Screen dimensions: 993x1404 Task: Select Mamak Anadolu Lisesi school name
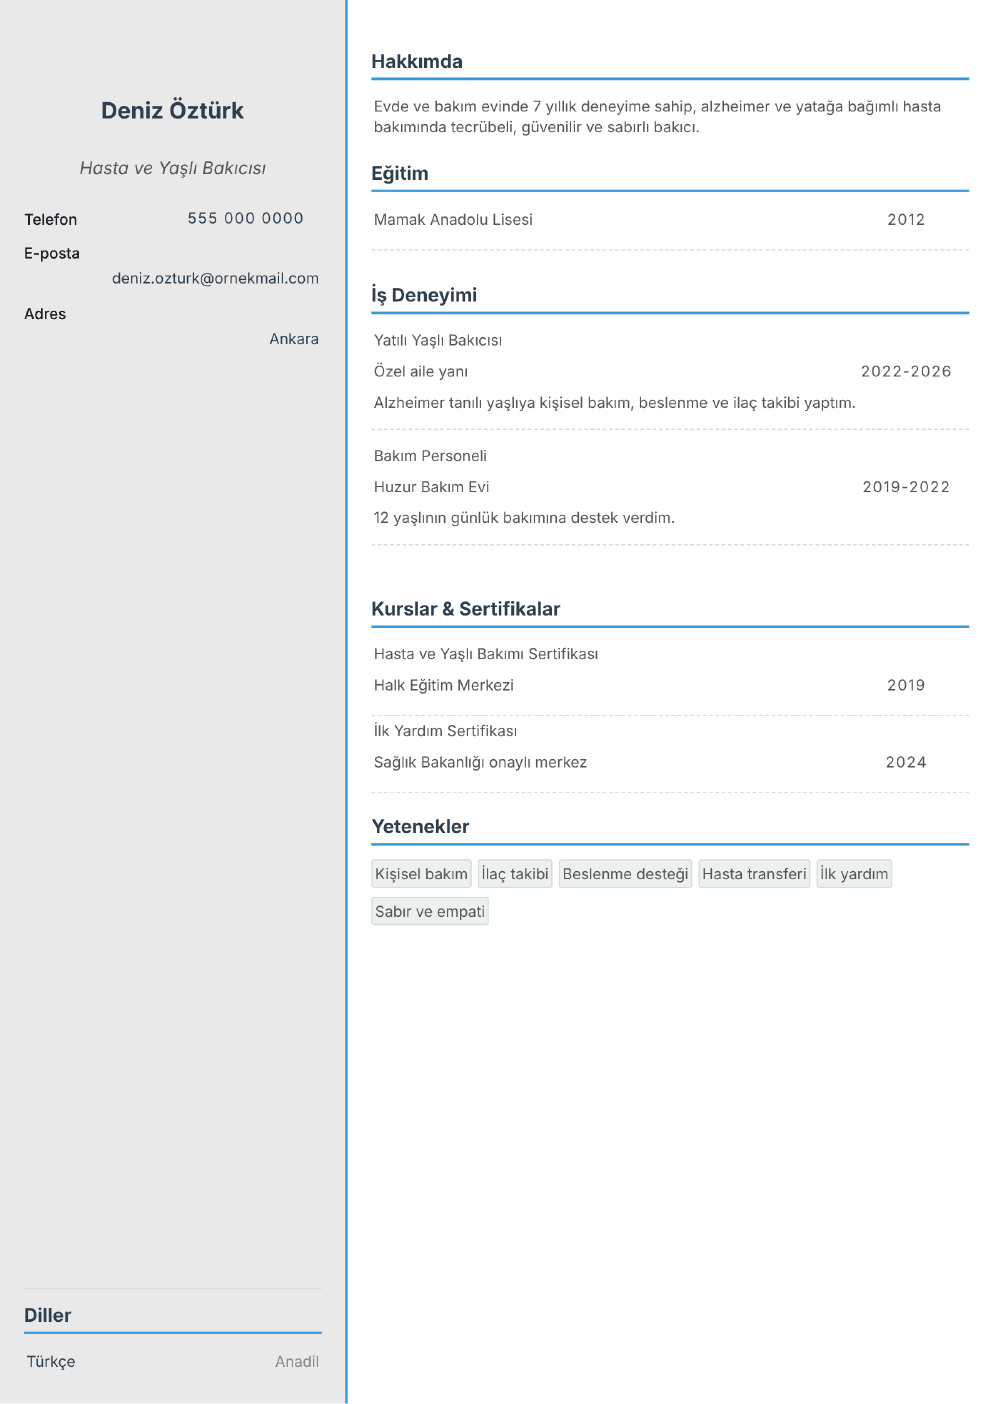coord(453,219)
